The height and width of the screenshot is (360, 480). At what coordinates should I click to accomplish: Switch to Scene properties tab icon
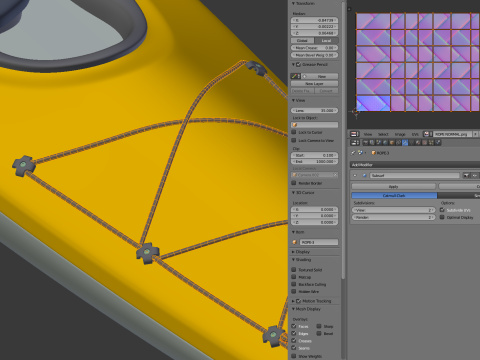pyautogui.click(x=379, y=143)
